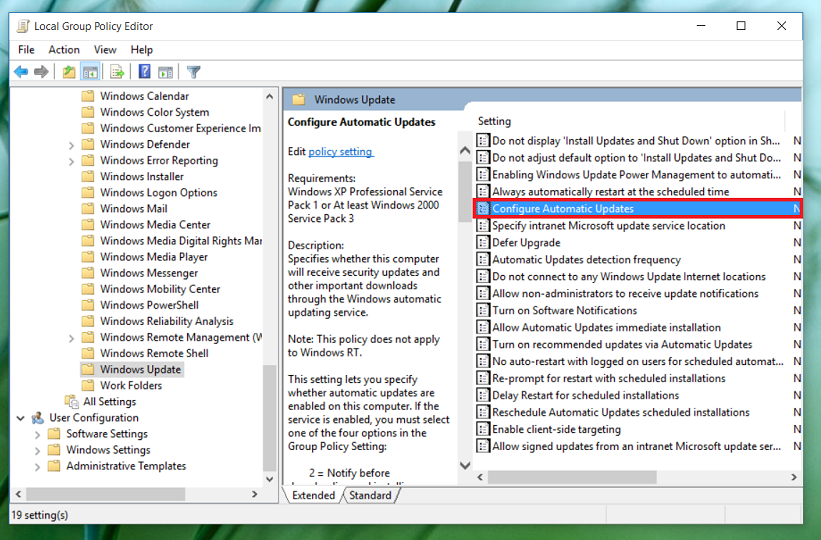Screen dimensions: 821x540
Task: Select Windows Update in the tree
Action: [140, 369]
